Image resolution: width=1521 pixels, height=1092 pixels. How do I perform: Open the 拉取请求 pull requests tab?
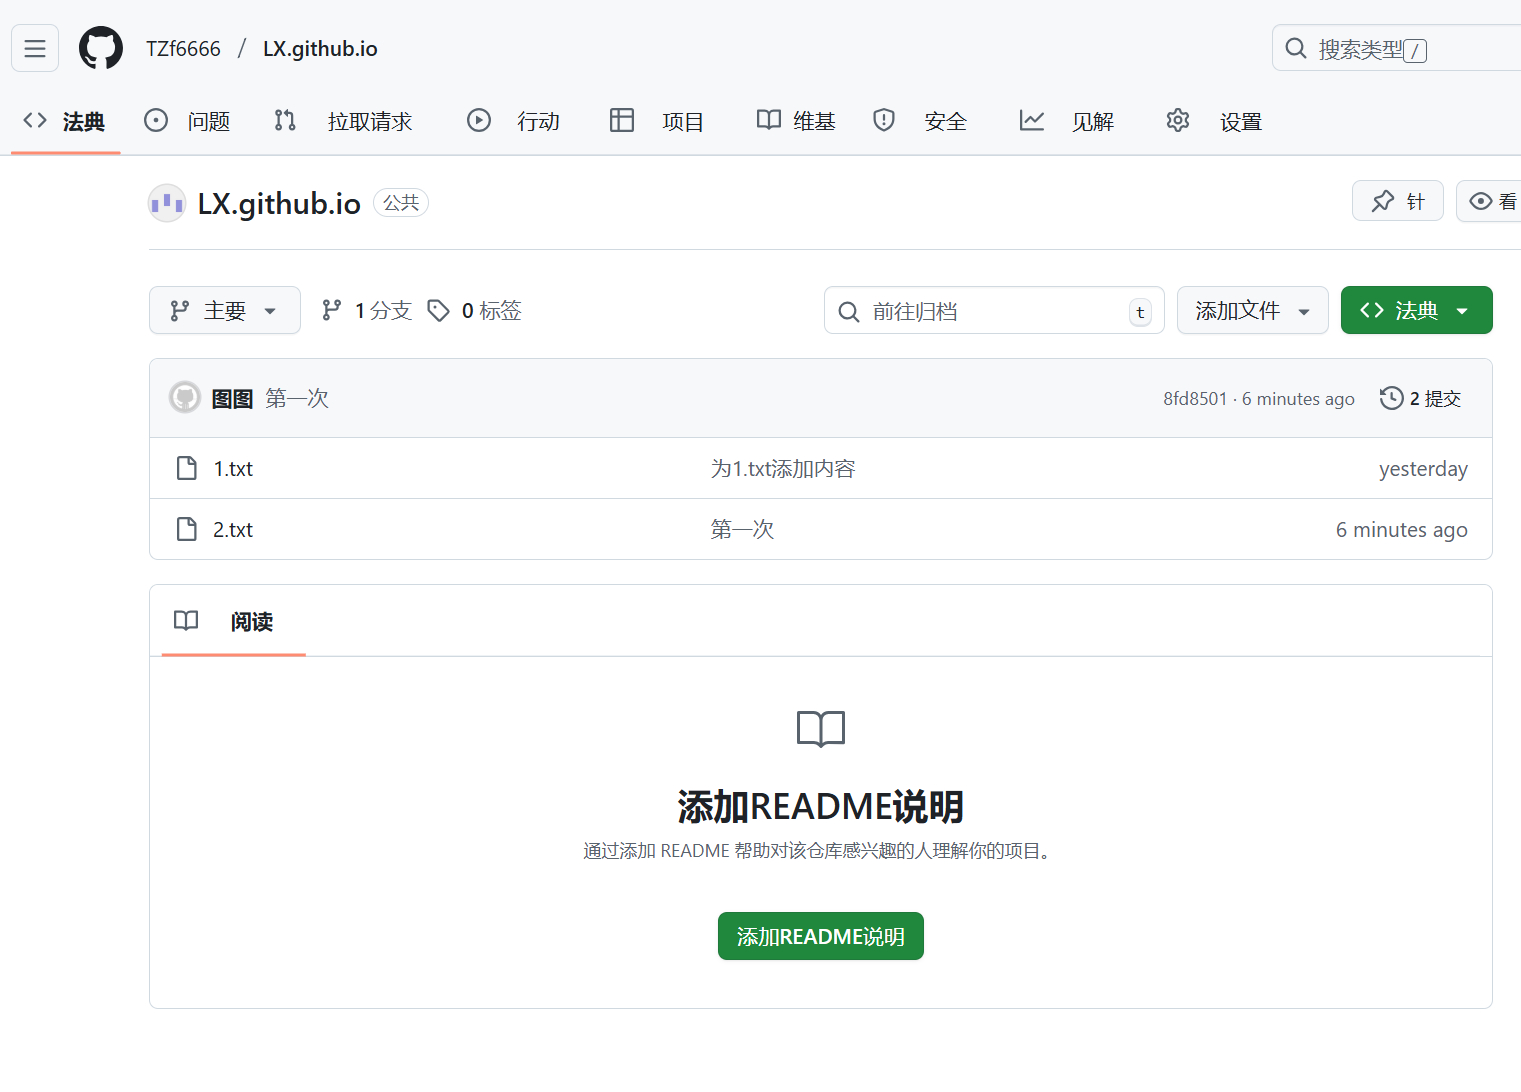tap(344, 122)
